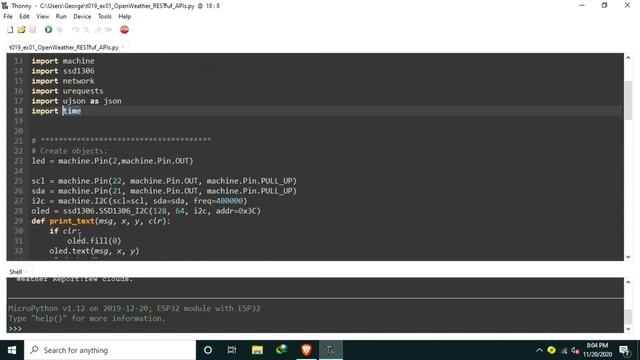Click the 'import machine' line

click(x=63, y=61)
